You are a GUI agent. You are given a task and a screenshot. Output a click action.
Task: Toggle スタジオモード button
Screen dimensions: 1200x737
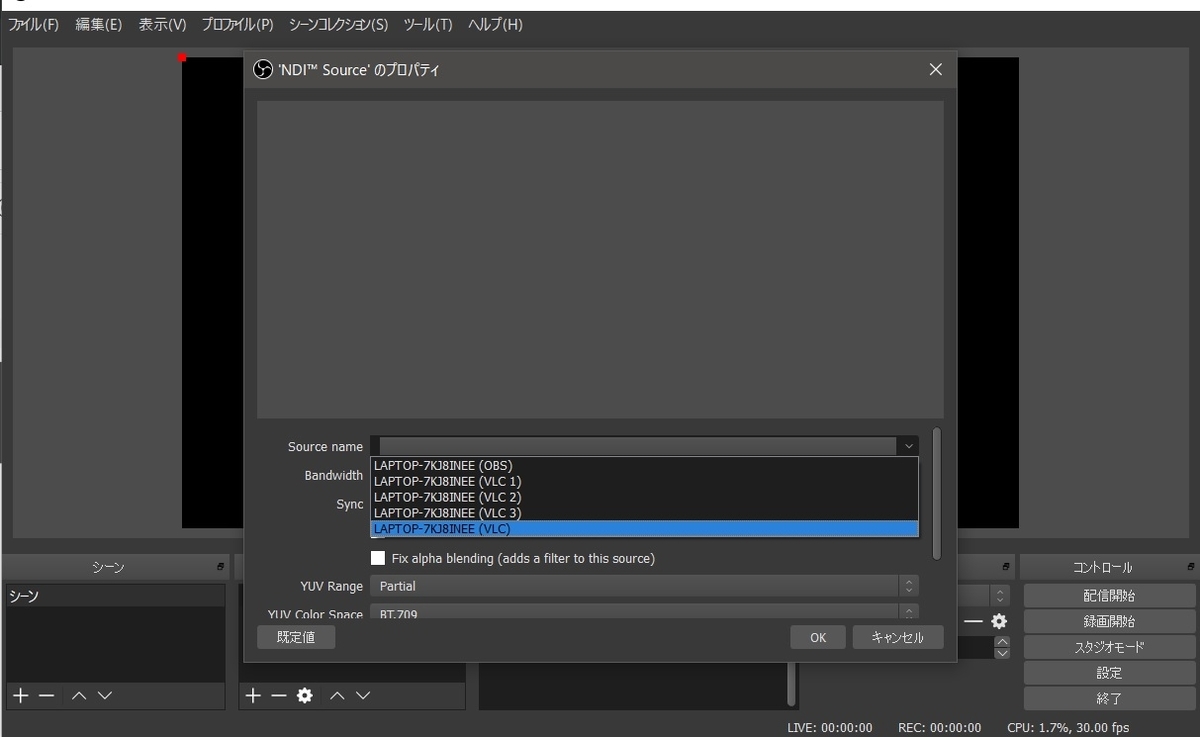(1109, 647)
